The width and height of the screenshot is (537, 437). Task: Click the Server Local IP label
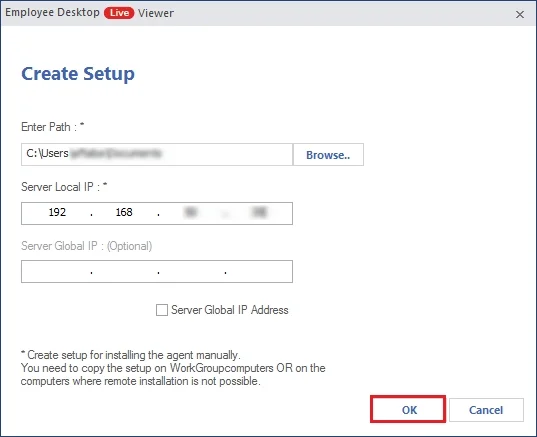64,187
